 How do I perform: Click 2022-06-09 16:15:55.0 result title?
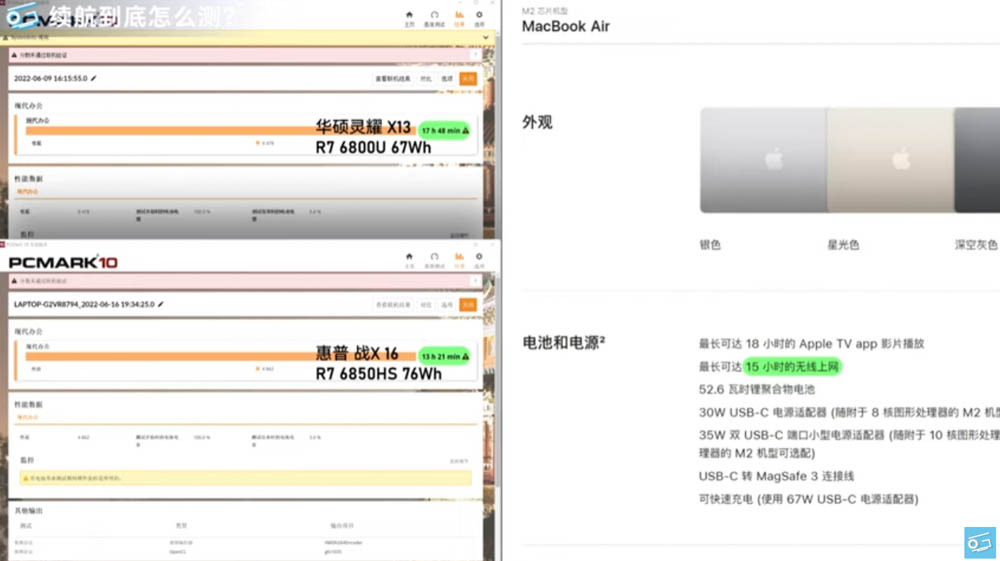coord(50,78)
